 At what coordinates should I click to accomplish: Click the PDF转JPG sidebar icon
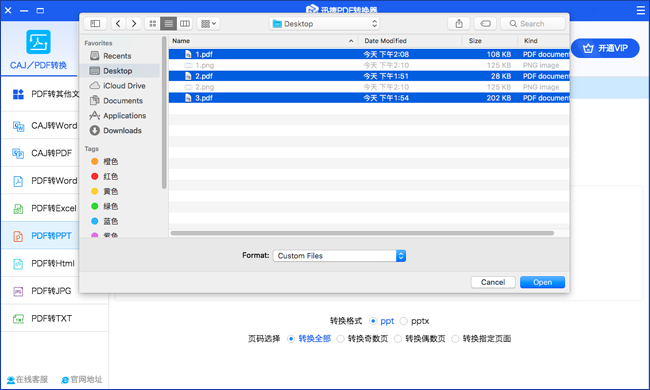[18, 291]
